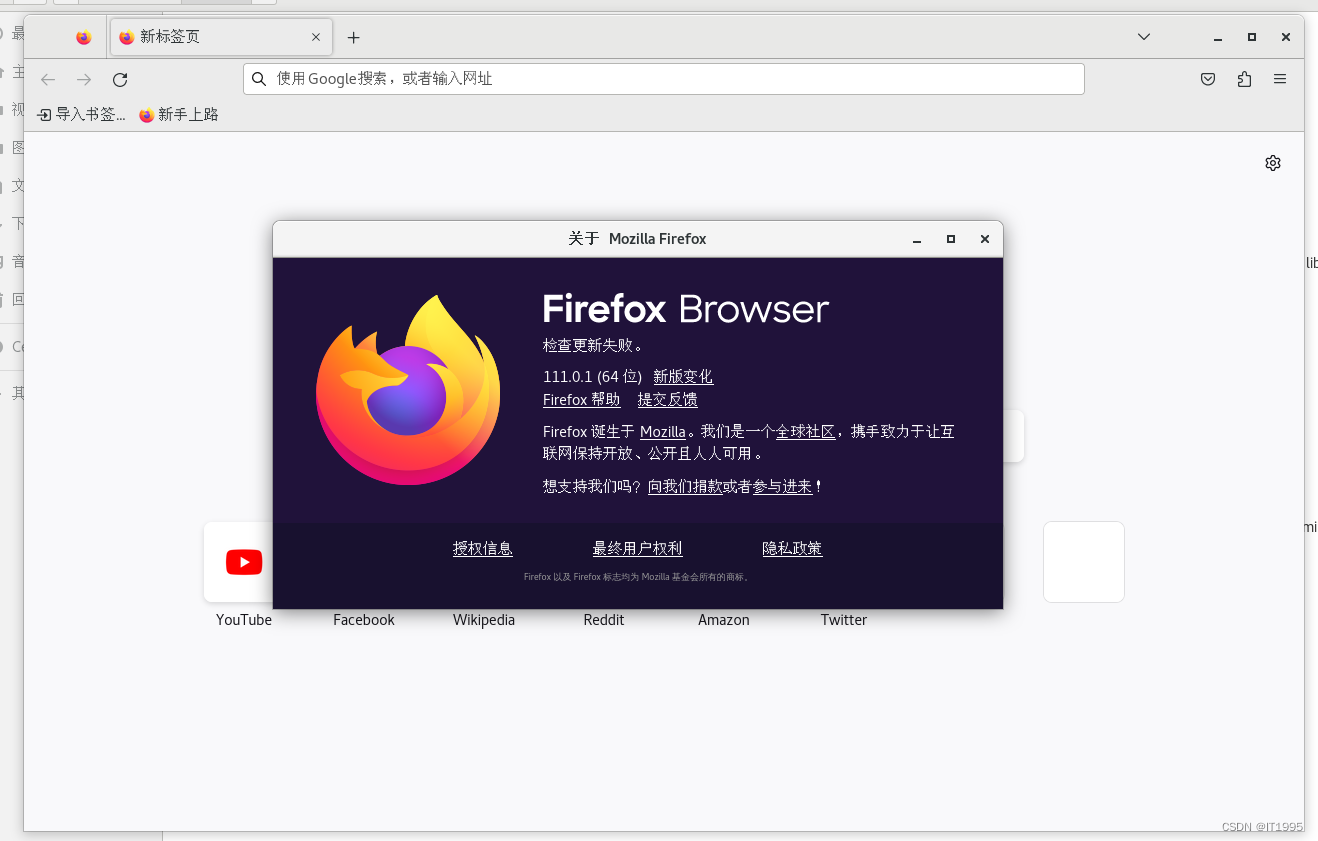The height and width of the screenshot is (841, 1318).
Task: Open the Mozilla link in the about dialog
Action: [663, 432]
